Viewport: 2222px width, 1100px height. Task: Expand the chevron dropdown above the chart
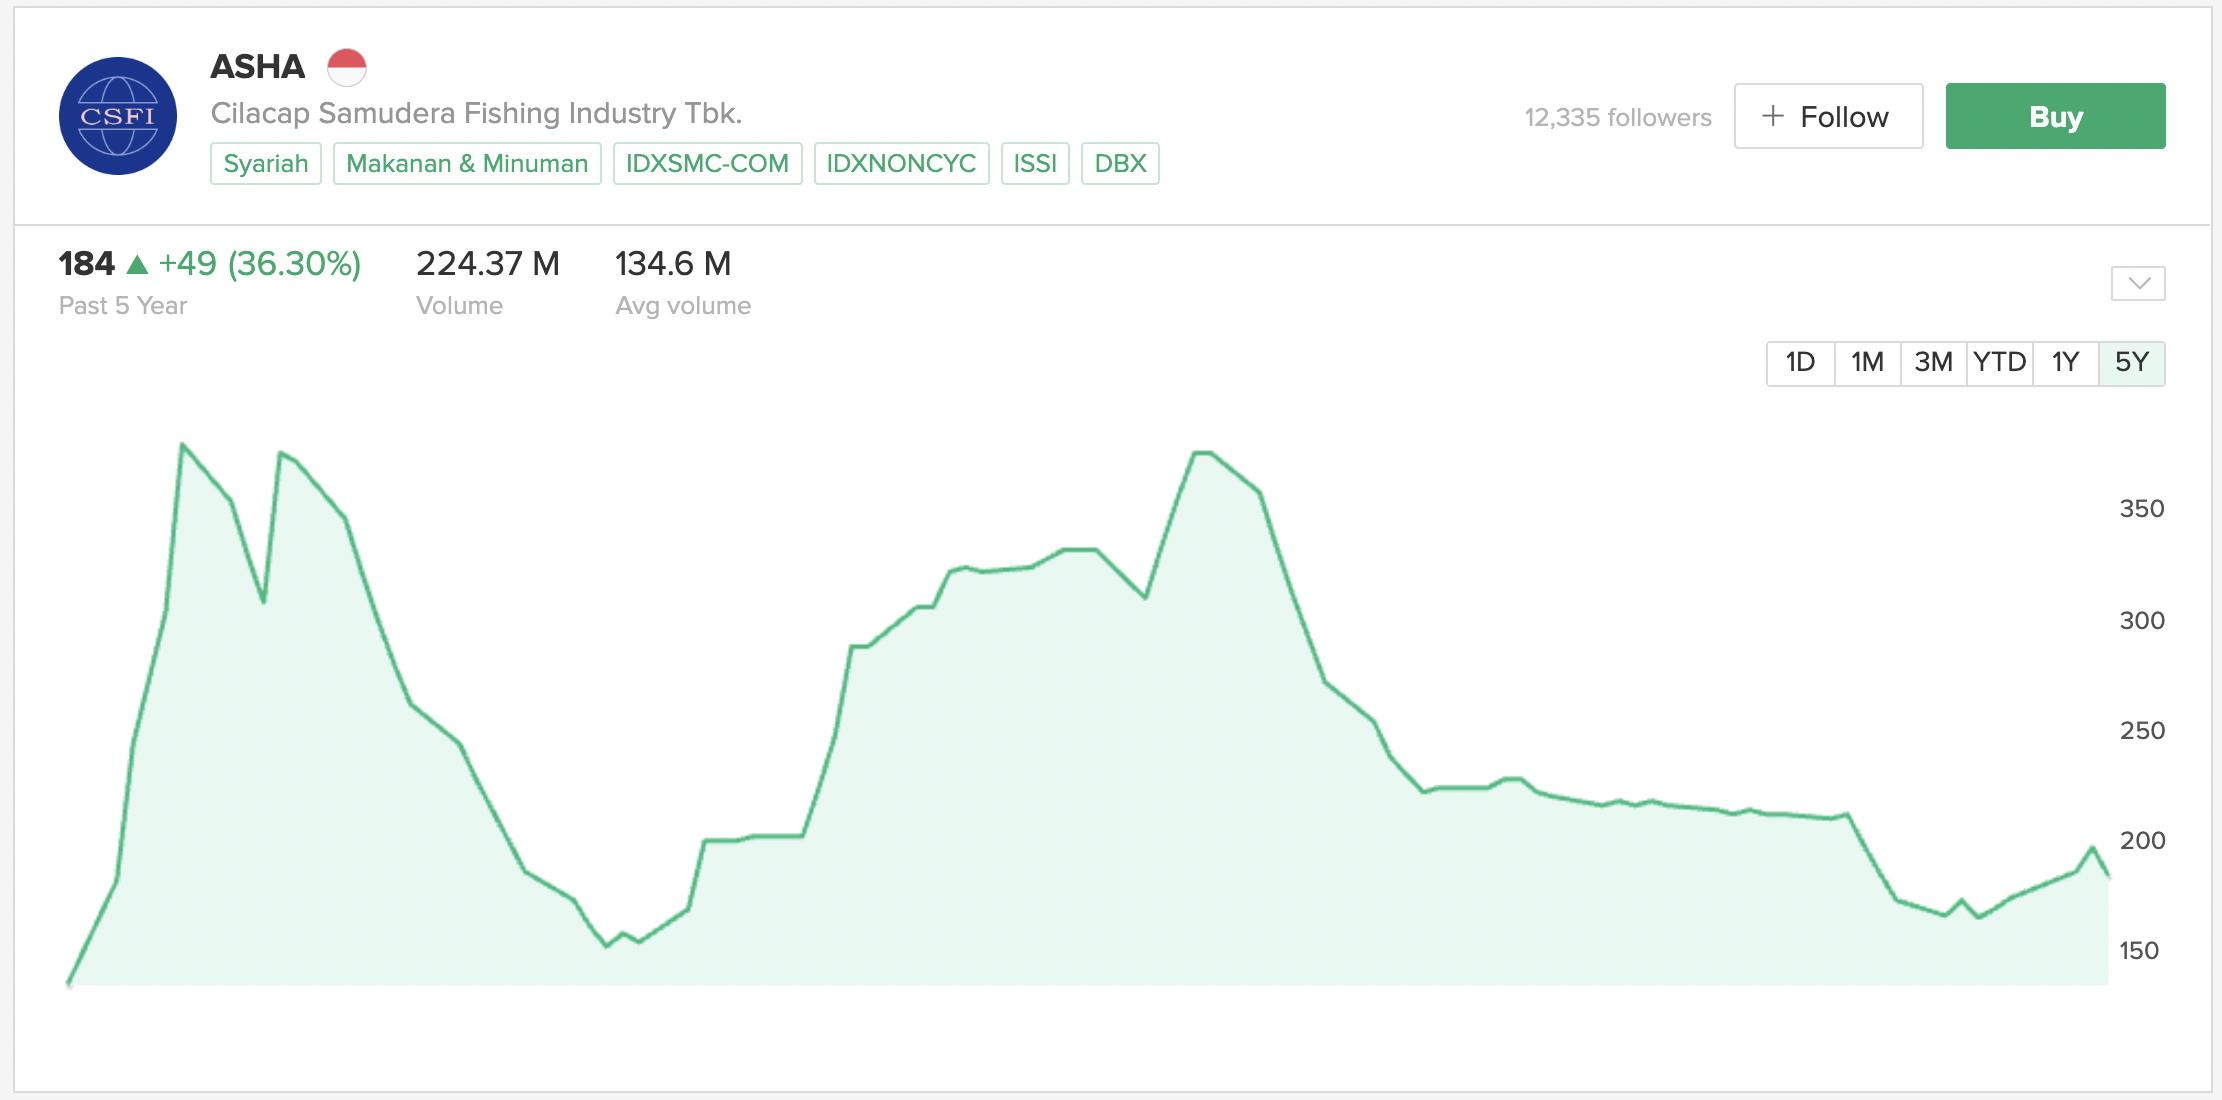[2138, 283]
